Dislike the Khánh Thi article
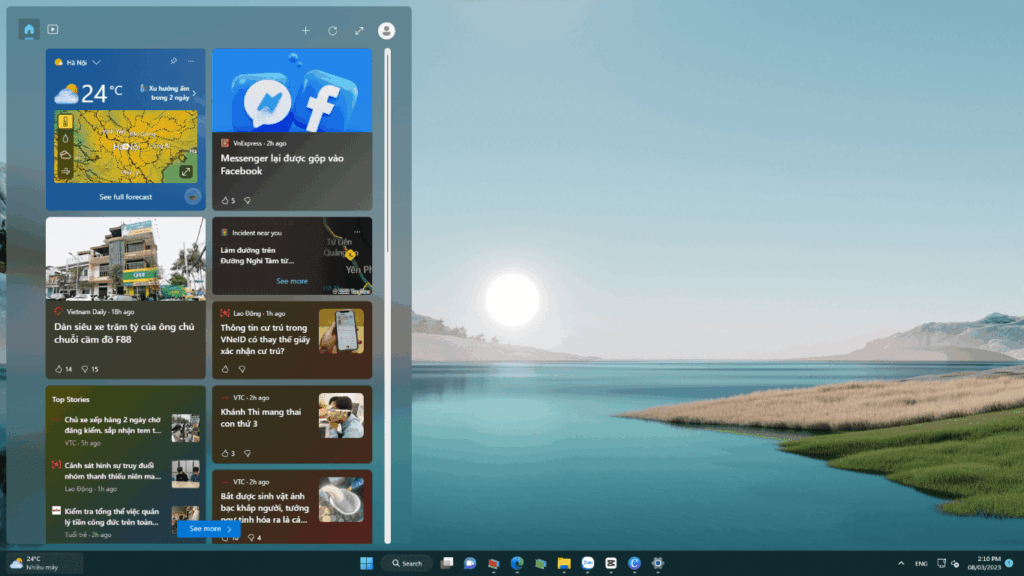1024x576 pixels. coord(247,453)
